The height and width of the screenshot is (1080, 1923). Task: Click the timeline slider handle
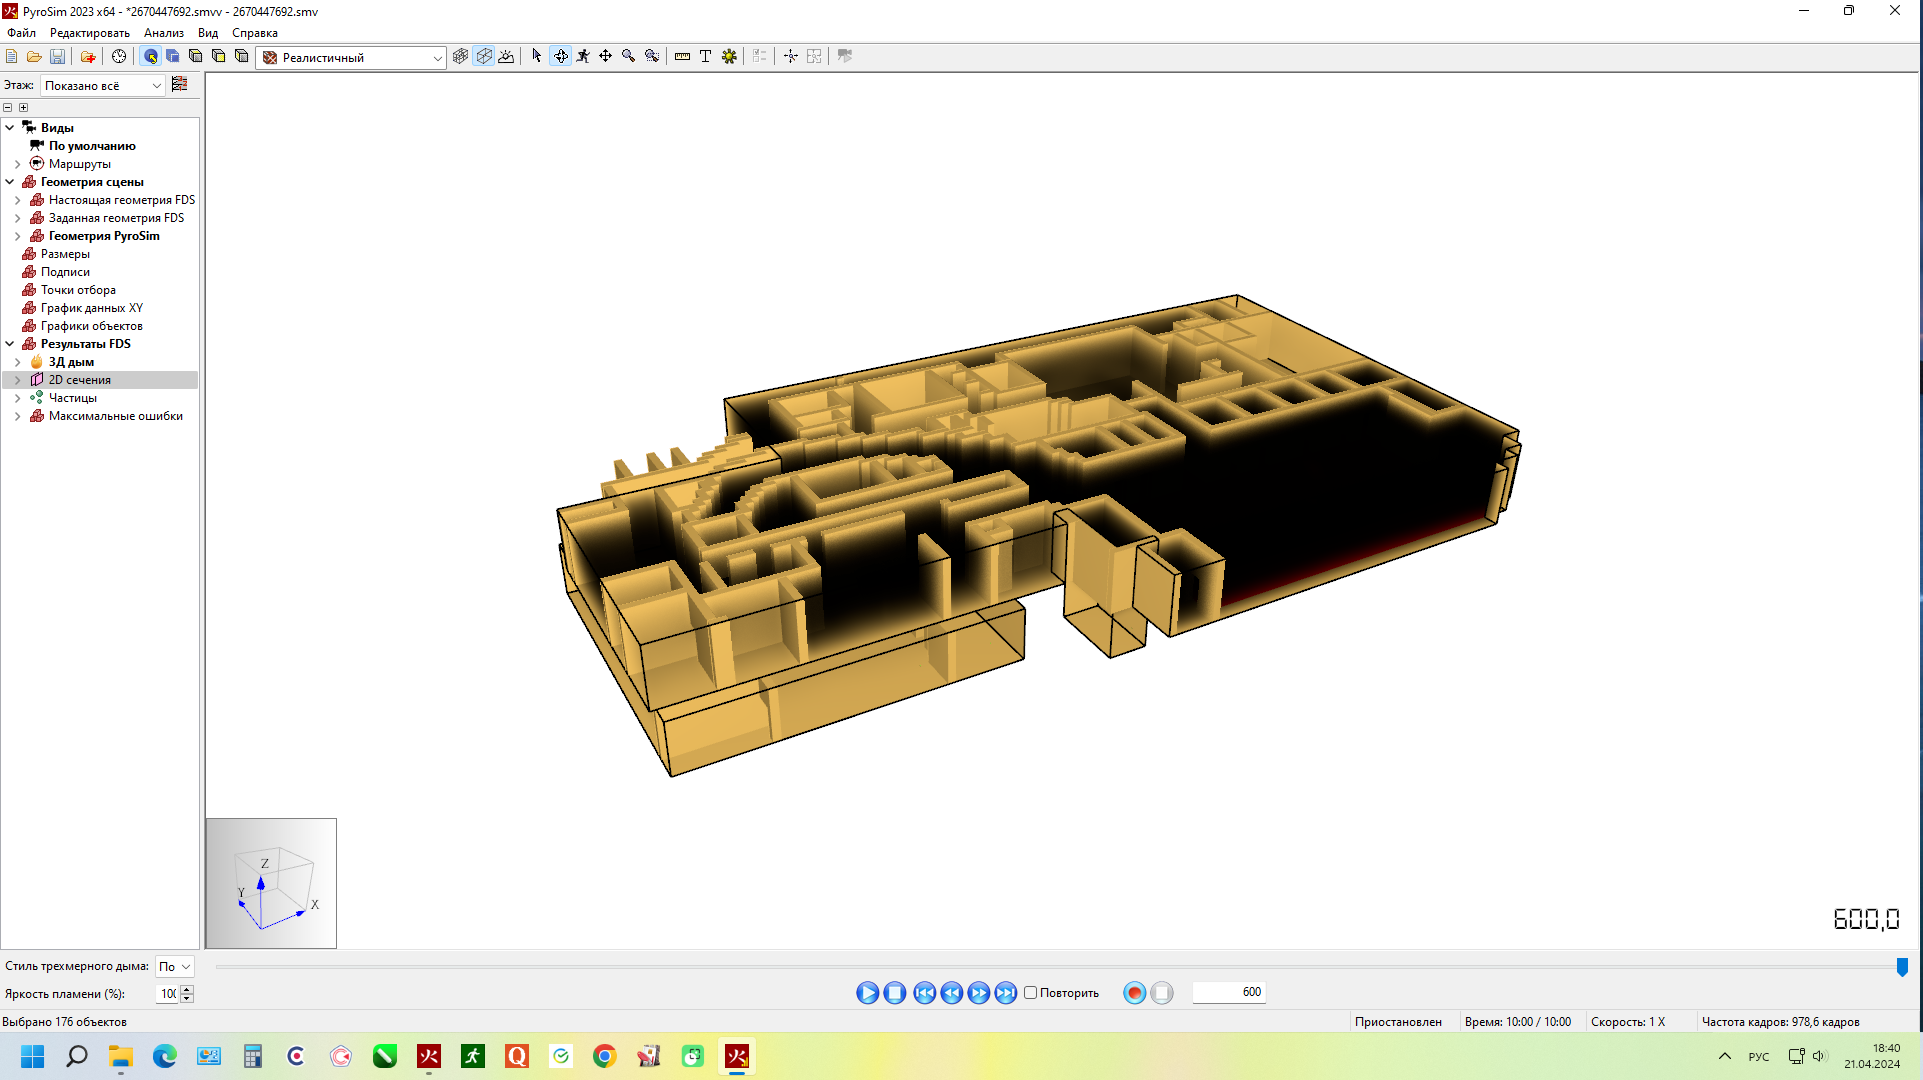pos(1902,967)
